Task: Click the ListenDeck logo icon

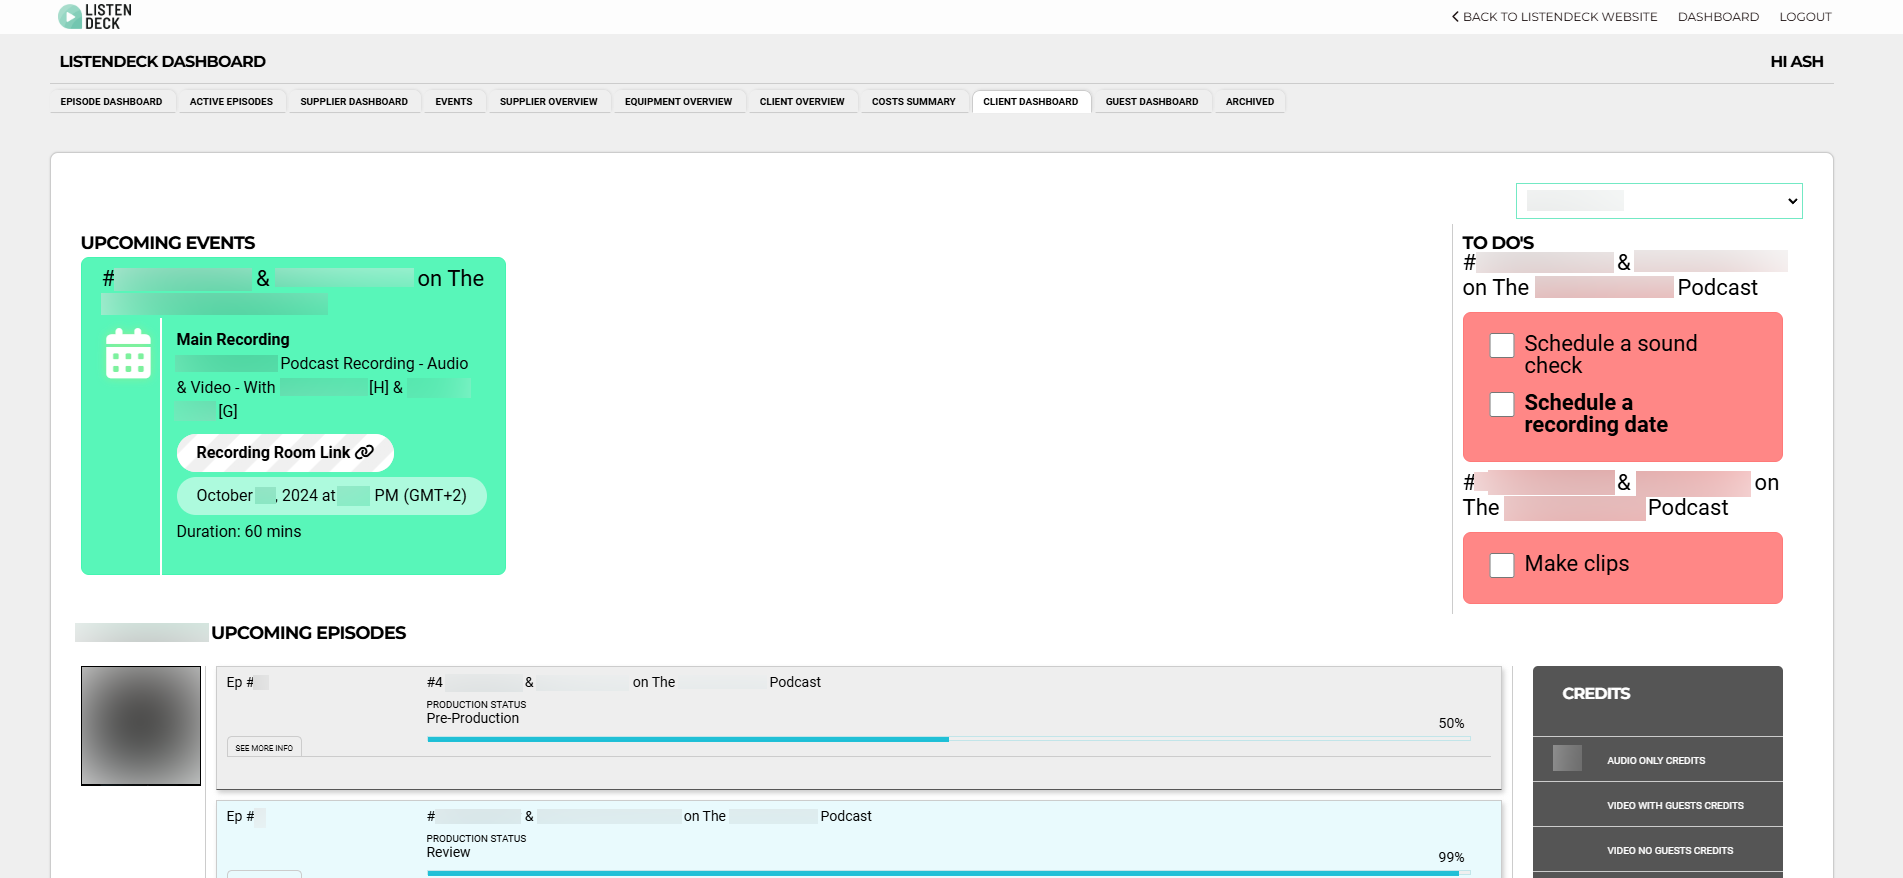Action: coord(70,16)
